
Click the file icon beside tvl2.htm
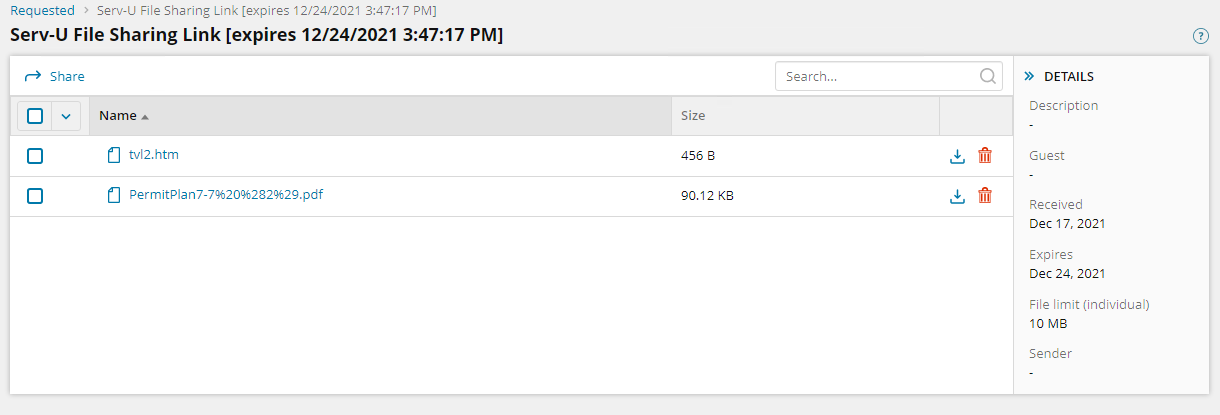pos(113,155)
